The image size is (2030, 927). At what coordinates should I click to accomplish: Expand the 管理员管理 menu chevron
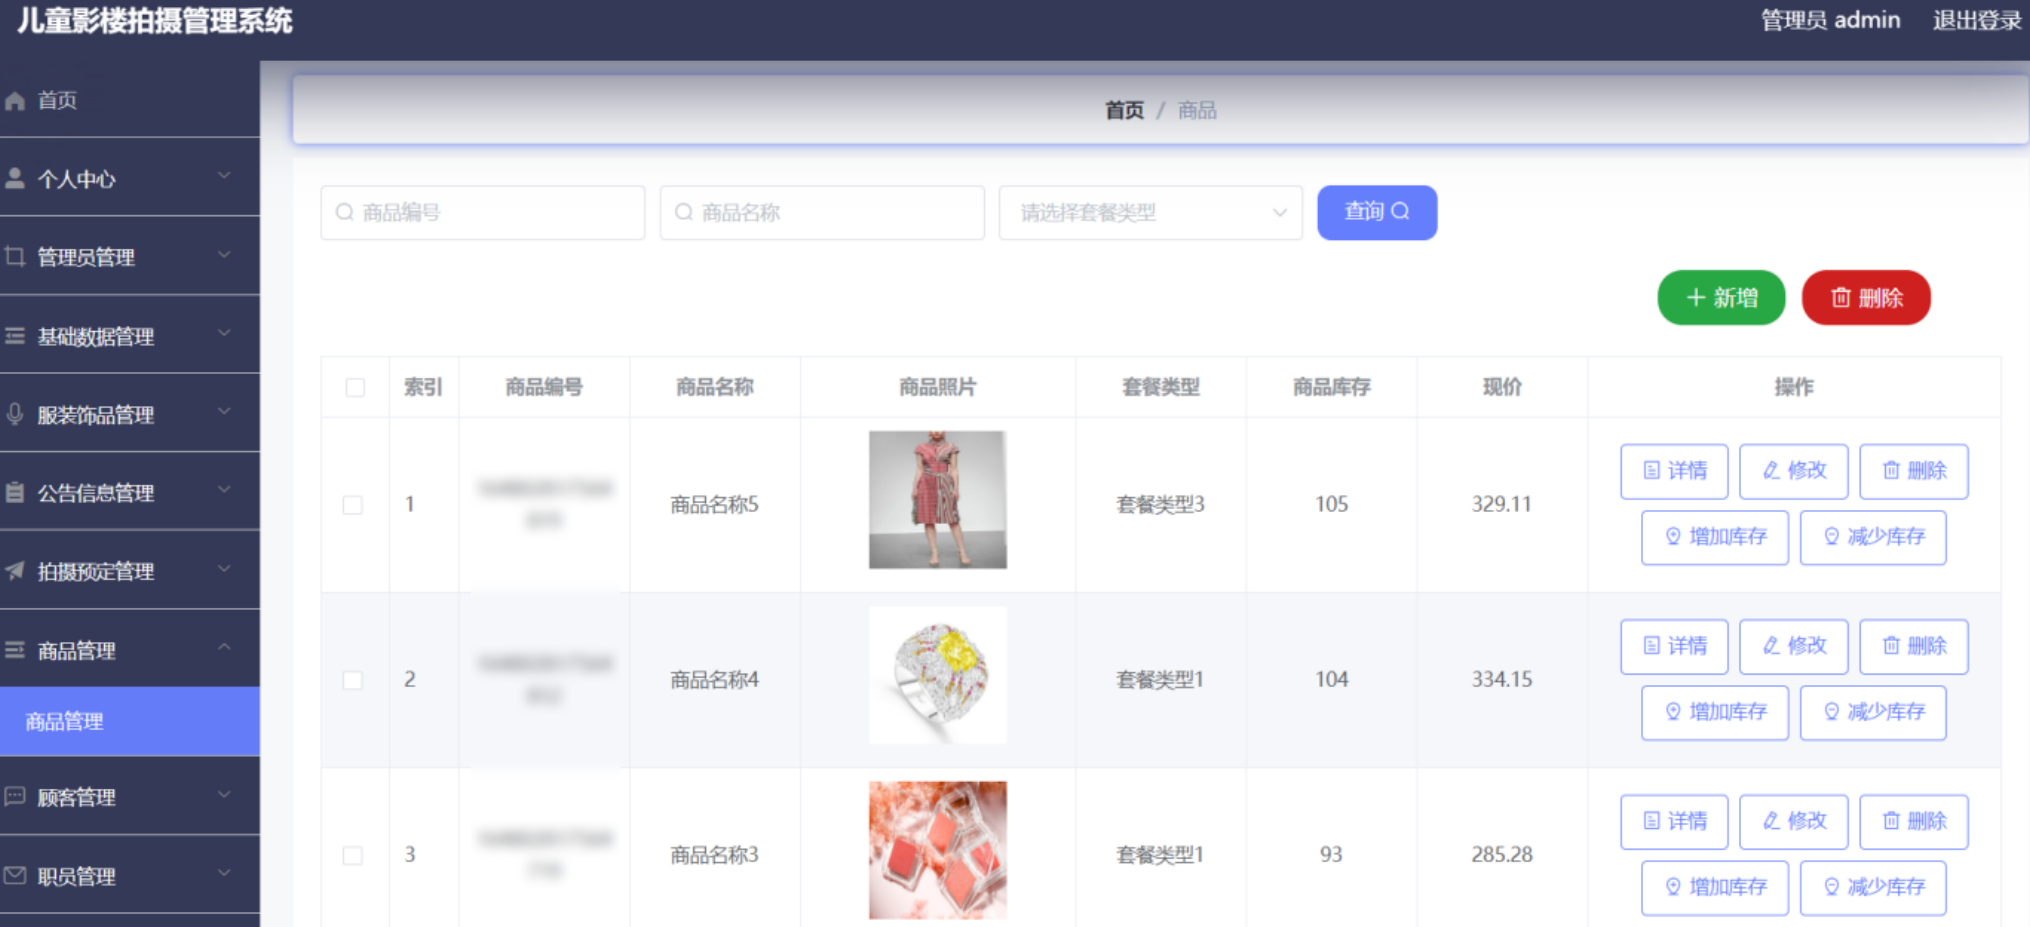(224, 254)
